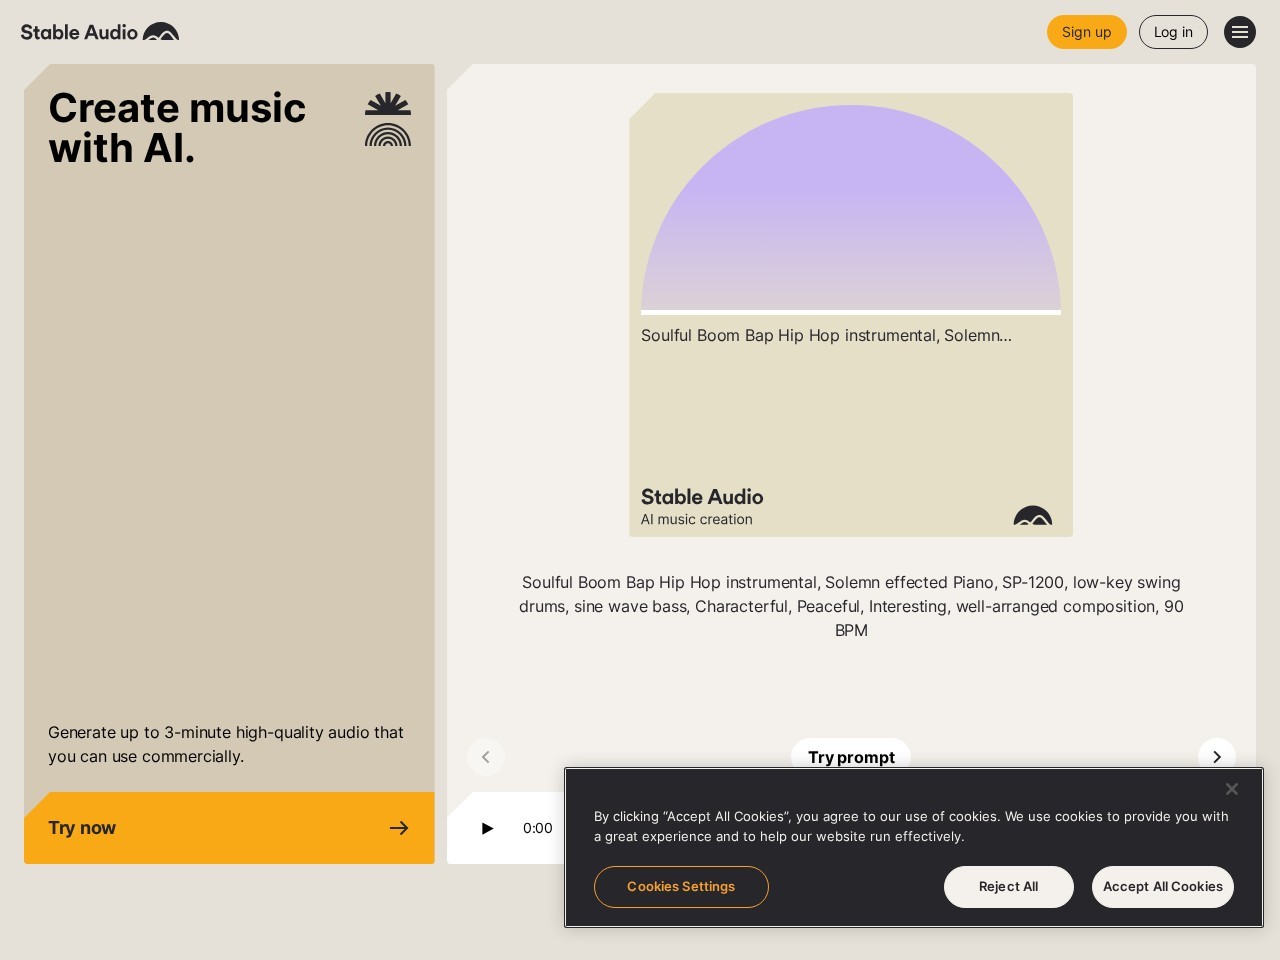Play the sample audio track

pyautogui.click(x=487, y=828)
